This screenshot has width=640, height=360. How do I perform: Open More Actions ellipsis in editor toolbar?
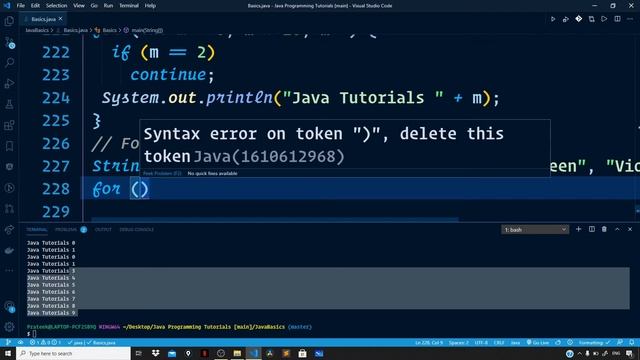click(x=630, y=19)
